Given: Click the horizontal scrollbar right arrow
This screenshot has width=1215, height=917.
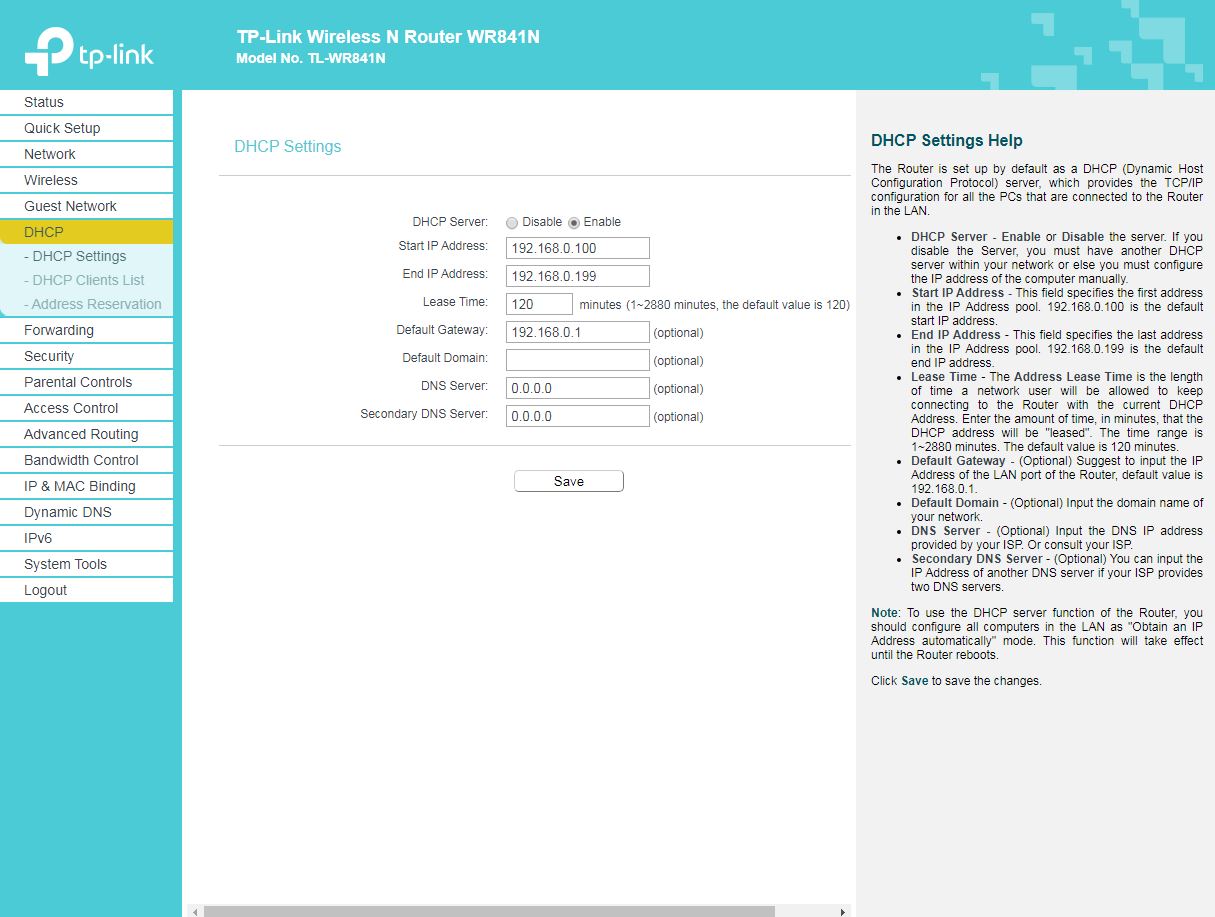Looking at the screenshot, I should [x=843, y=911].
